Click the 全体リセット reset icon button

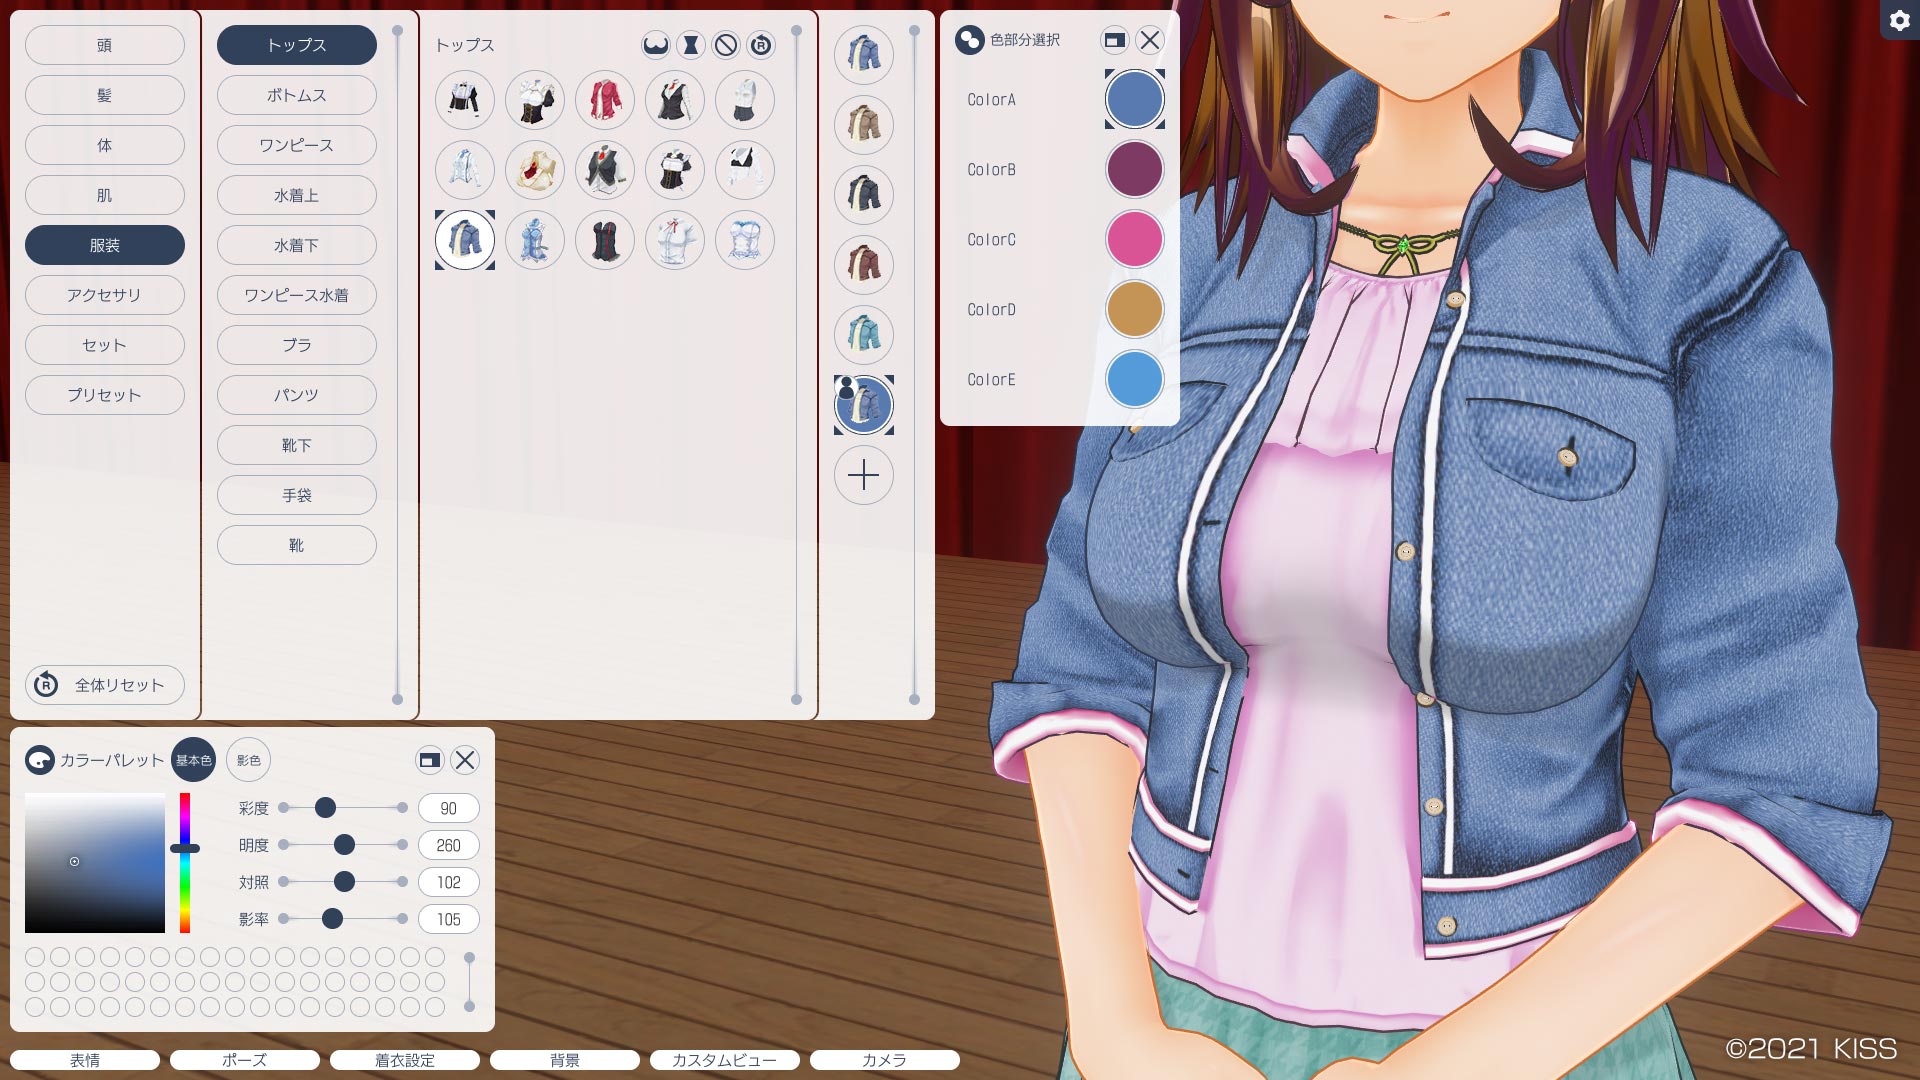pyautogui.click(x=105, y=685)
